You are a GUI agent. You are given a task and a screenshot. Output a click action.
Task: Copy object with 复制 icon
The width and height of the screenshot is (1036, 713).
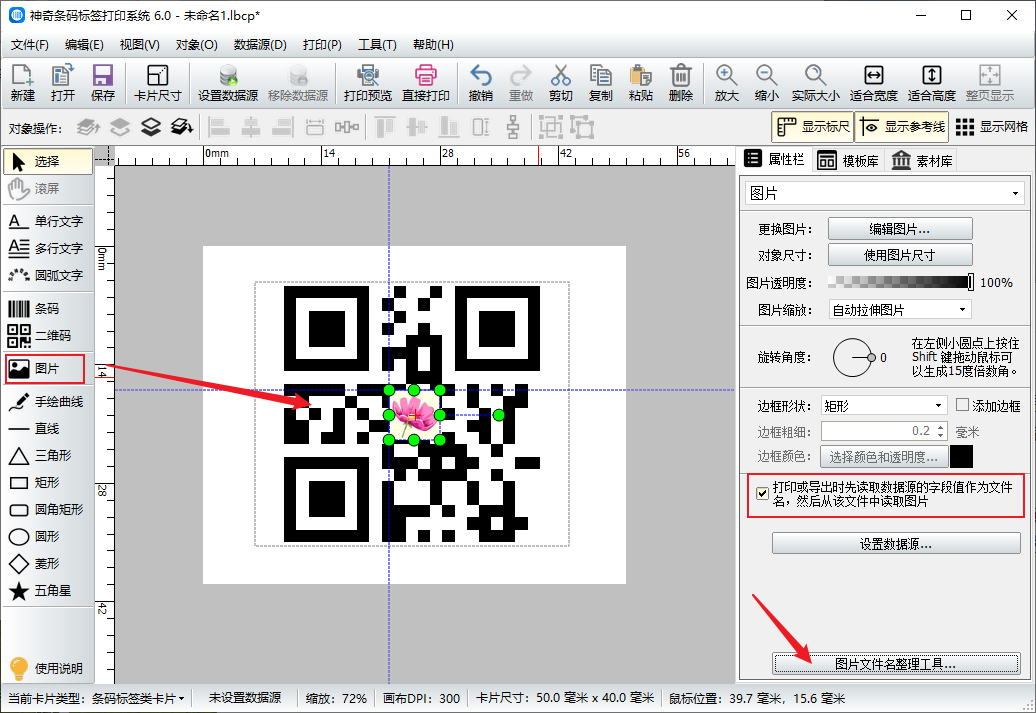(x=601, y=83)
